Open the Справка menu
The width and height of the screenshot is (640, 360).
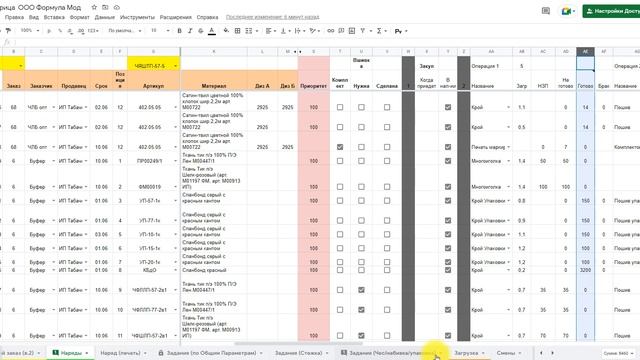coord(207,17)
